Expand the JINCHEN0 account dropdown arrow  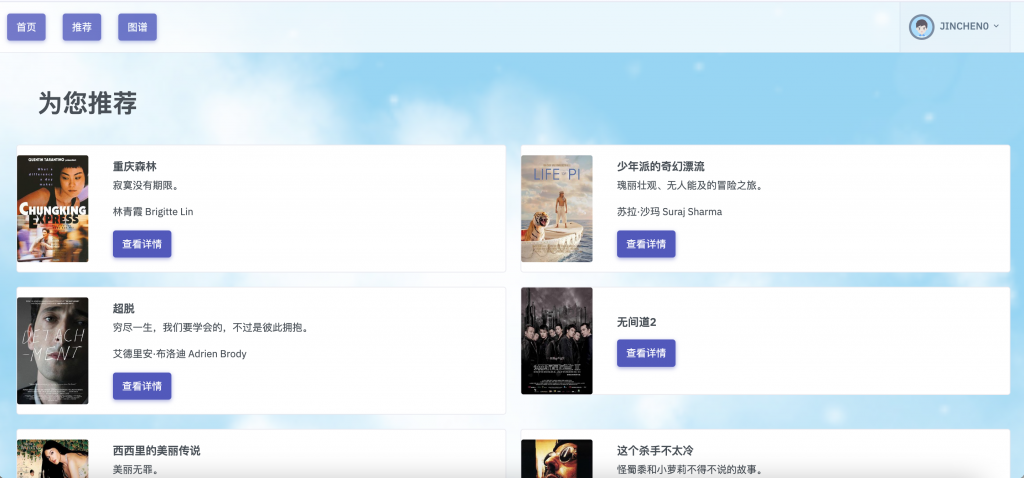pos(996,27)
